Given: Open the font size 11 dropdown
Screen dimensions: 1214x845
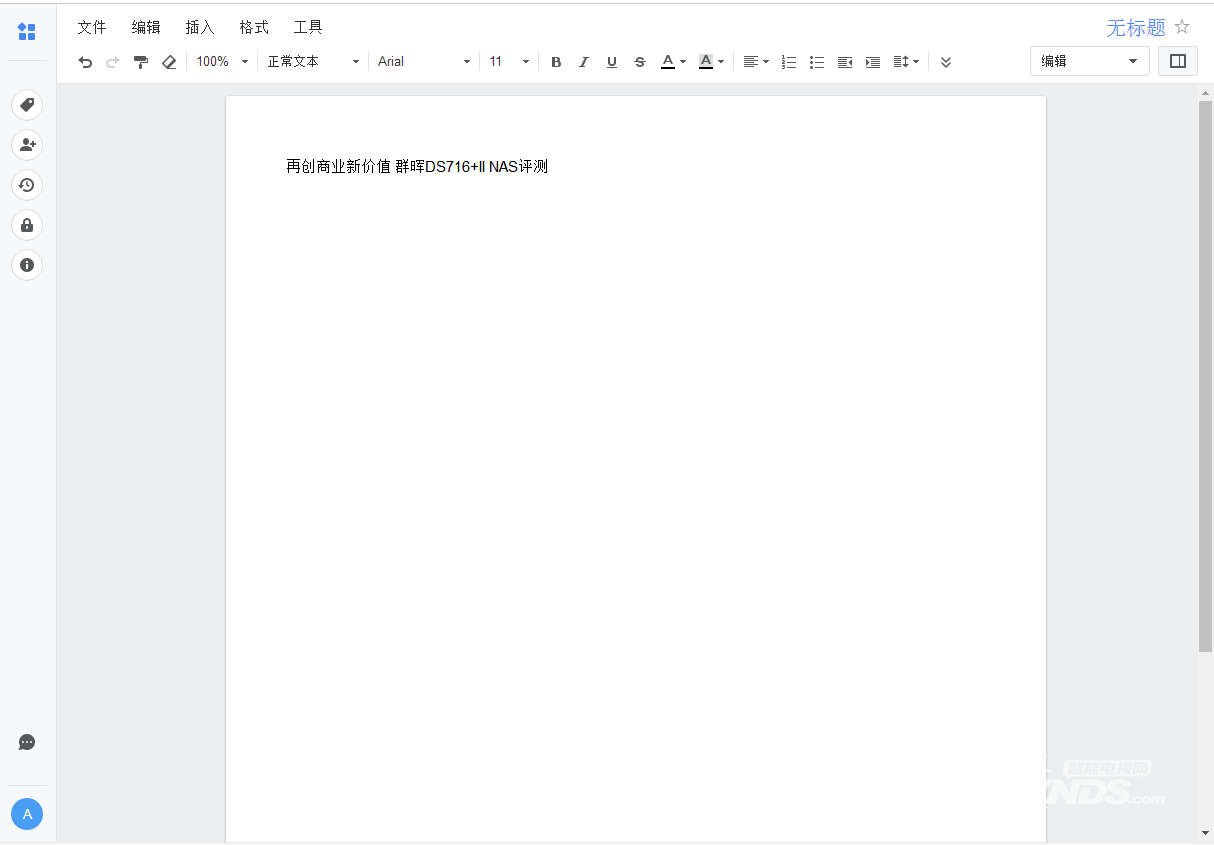Looking at the screenshot, I should (x=509, y=62).
